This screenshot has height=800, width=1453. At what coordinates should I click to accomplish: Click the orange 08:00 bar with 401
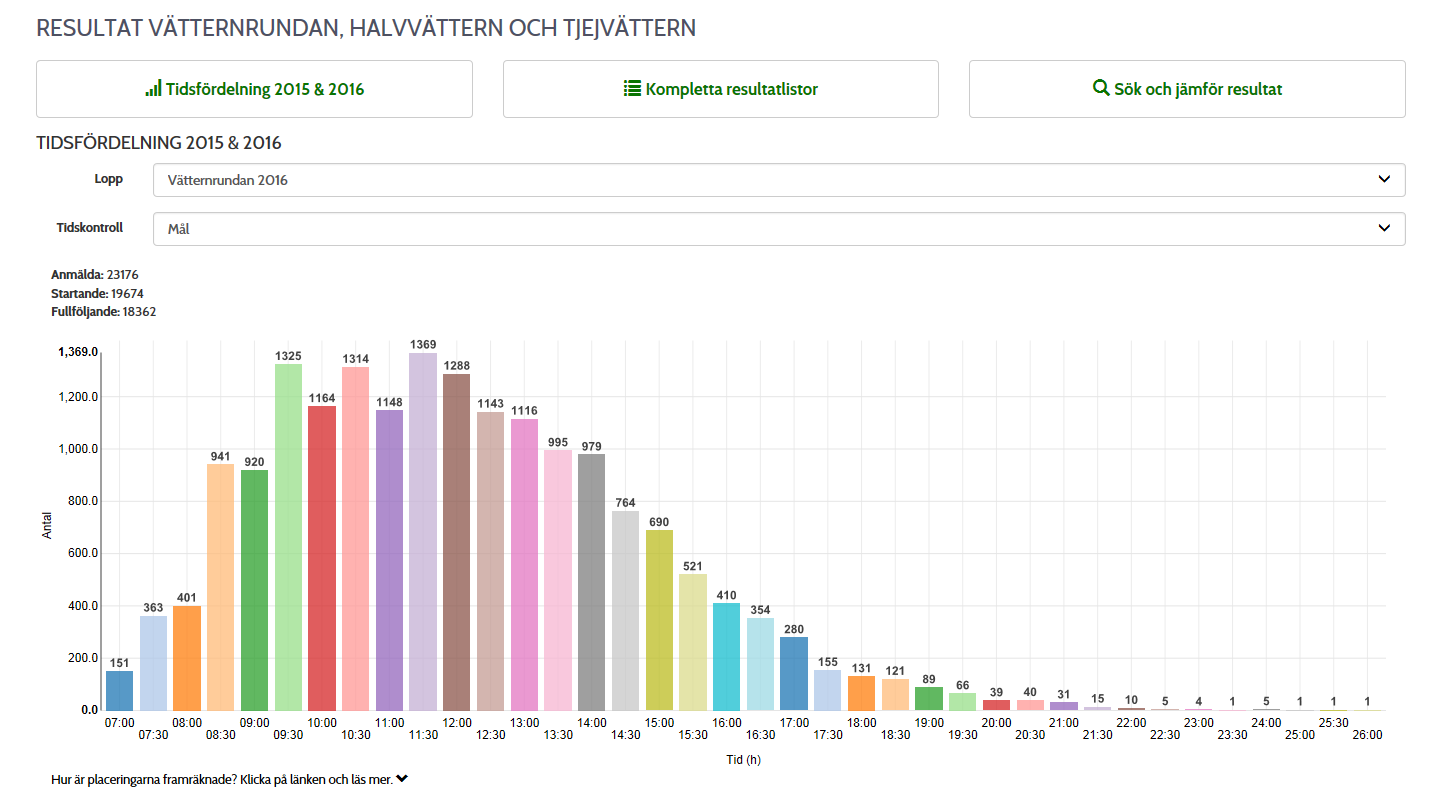point(187,658)
